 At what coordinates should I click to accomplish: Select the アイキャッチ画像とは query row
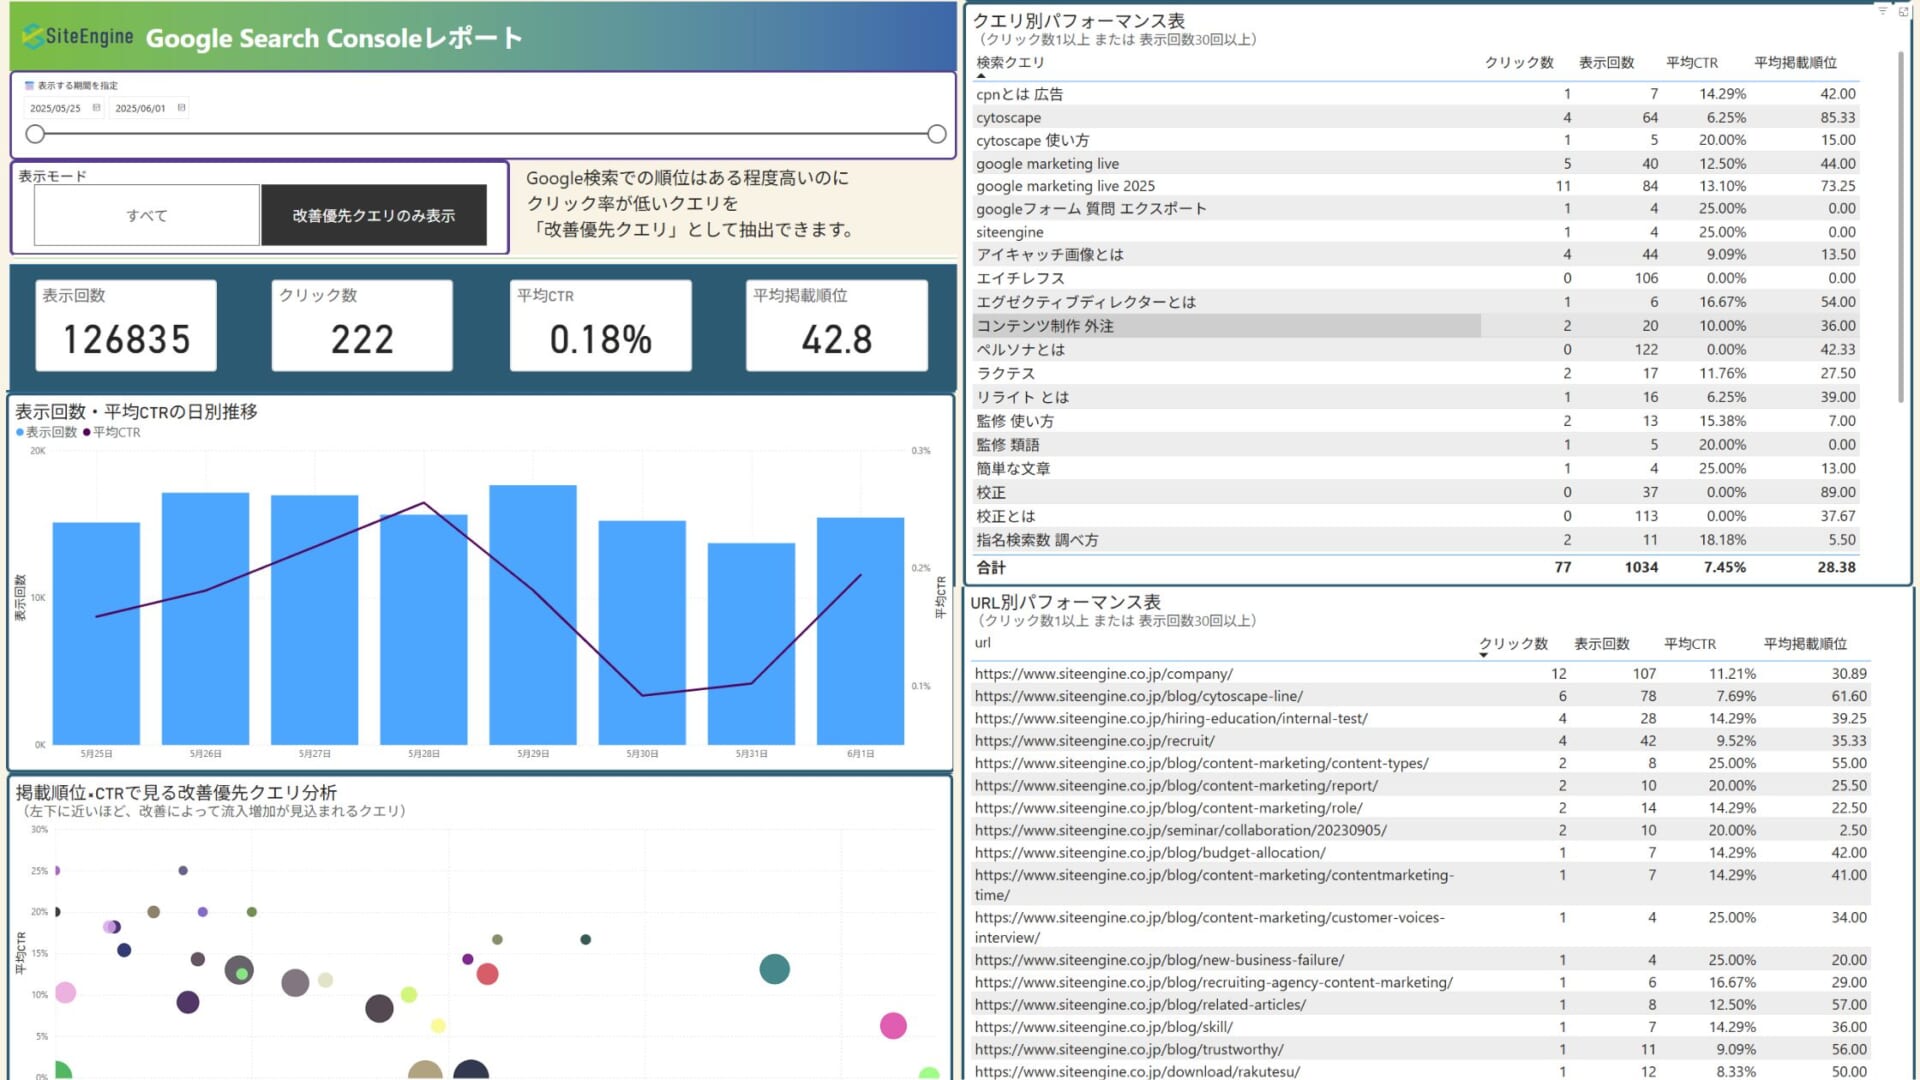1416,255
